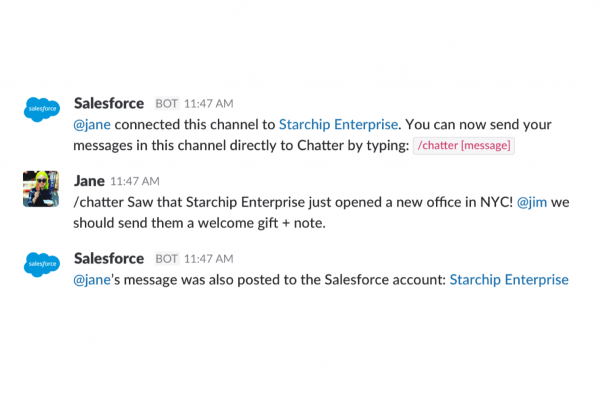Click the /chatter [message] code snippet

tap(464, 145)
